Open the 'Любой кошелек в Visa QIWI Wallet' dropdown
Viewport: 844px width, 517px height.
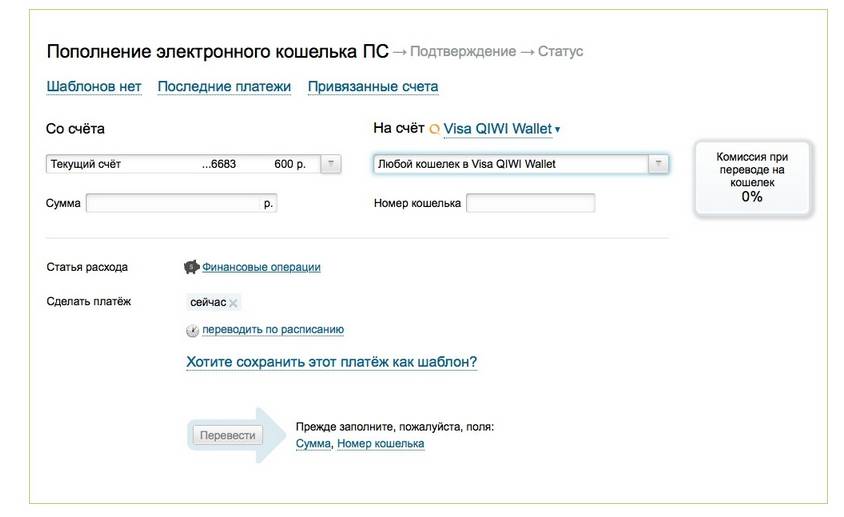pyautogui.click(x=658, y=164)
